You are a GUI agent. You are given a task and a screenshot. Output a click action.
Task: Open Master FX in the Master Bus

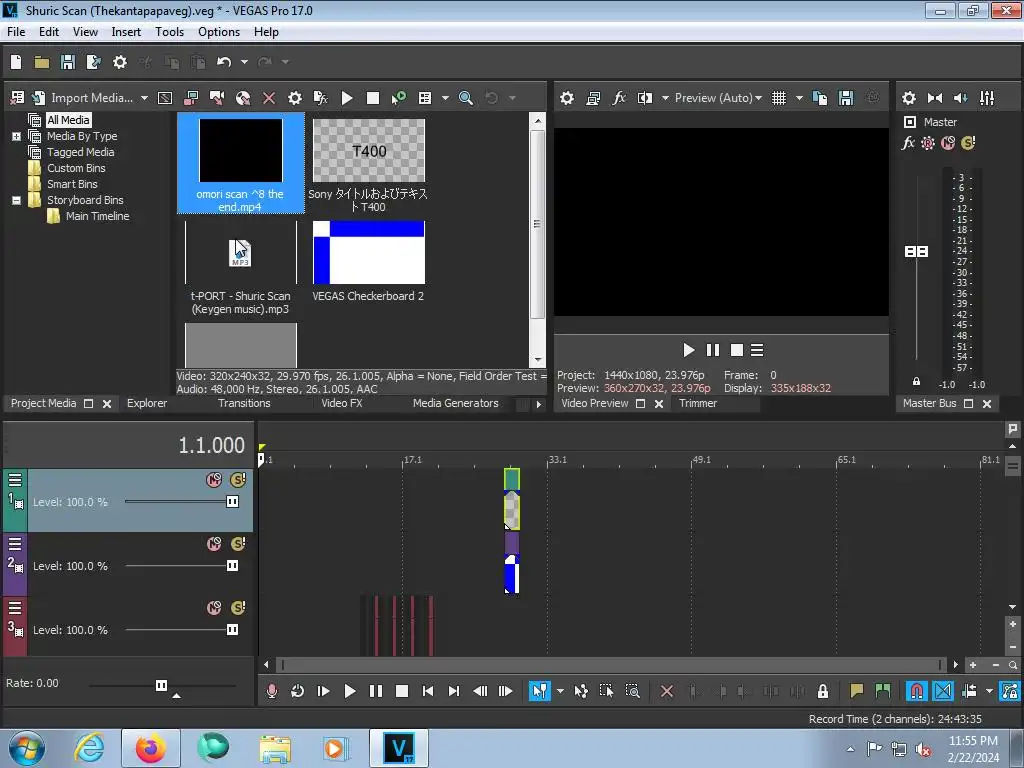coord(908,143)
